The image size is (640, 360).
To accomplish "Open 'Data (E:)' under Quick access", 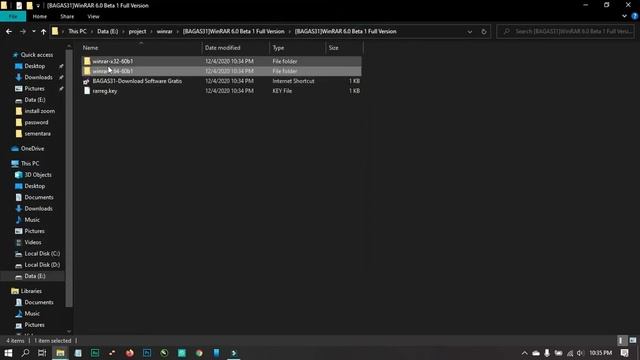I will pyautogui.click(x=35, y=100).
